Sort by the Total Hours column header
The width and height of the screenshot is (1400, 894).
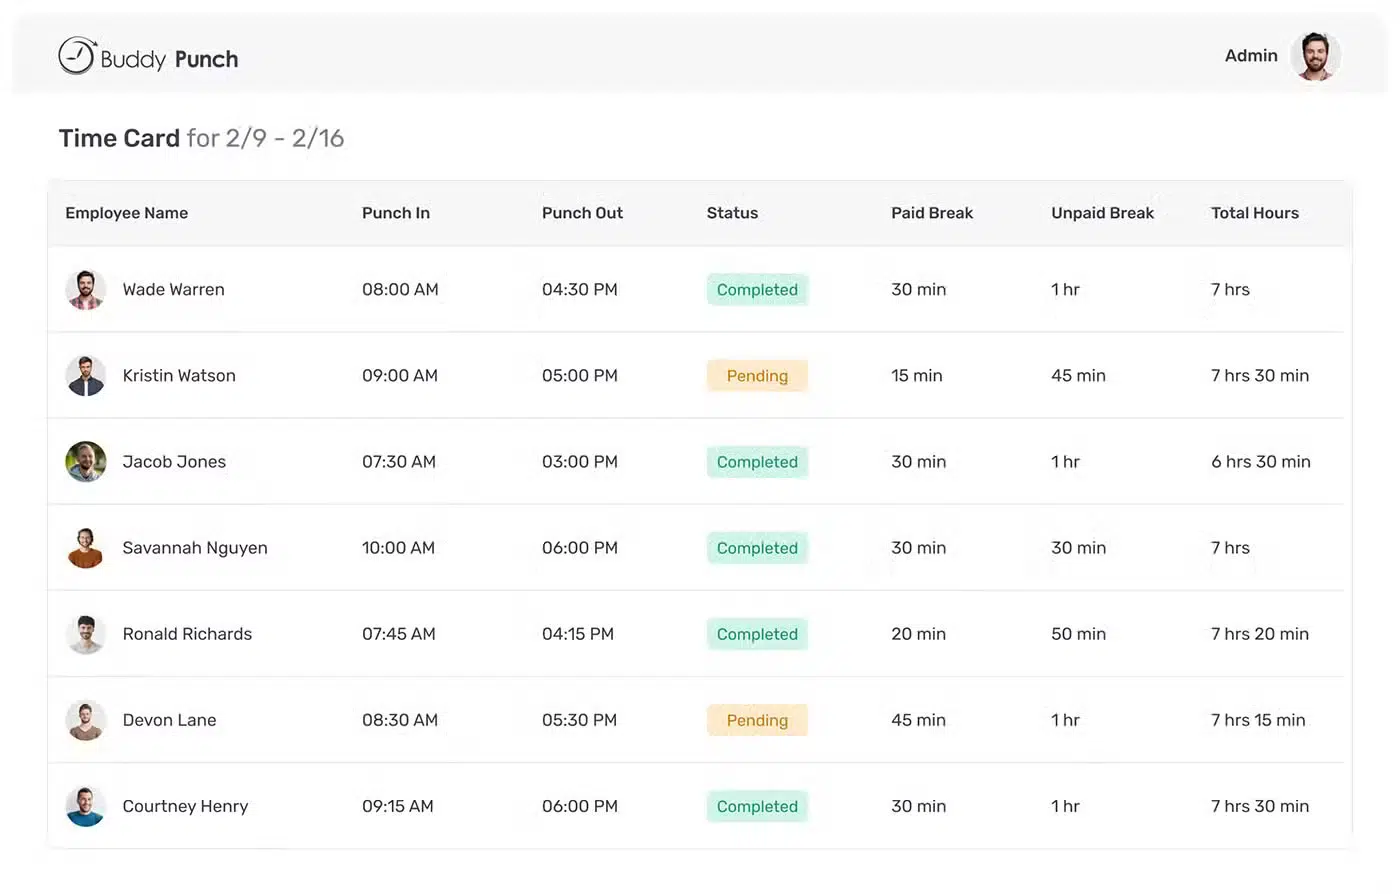(x=1255, y=213)
